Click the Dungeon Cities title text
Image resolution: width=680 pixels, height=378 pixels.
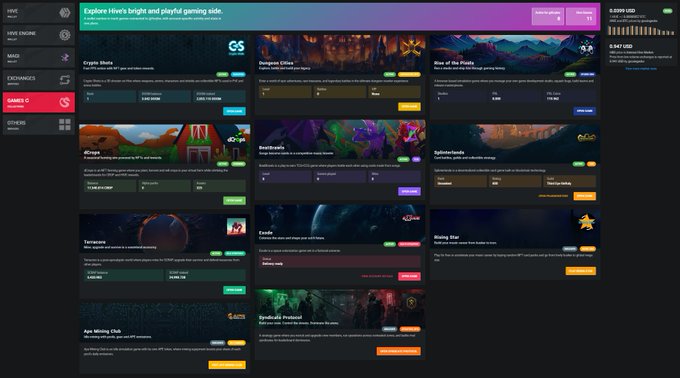tap(276, 63)
